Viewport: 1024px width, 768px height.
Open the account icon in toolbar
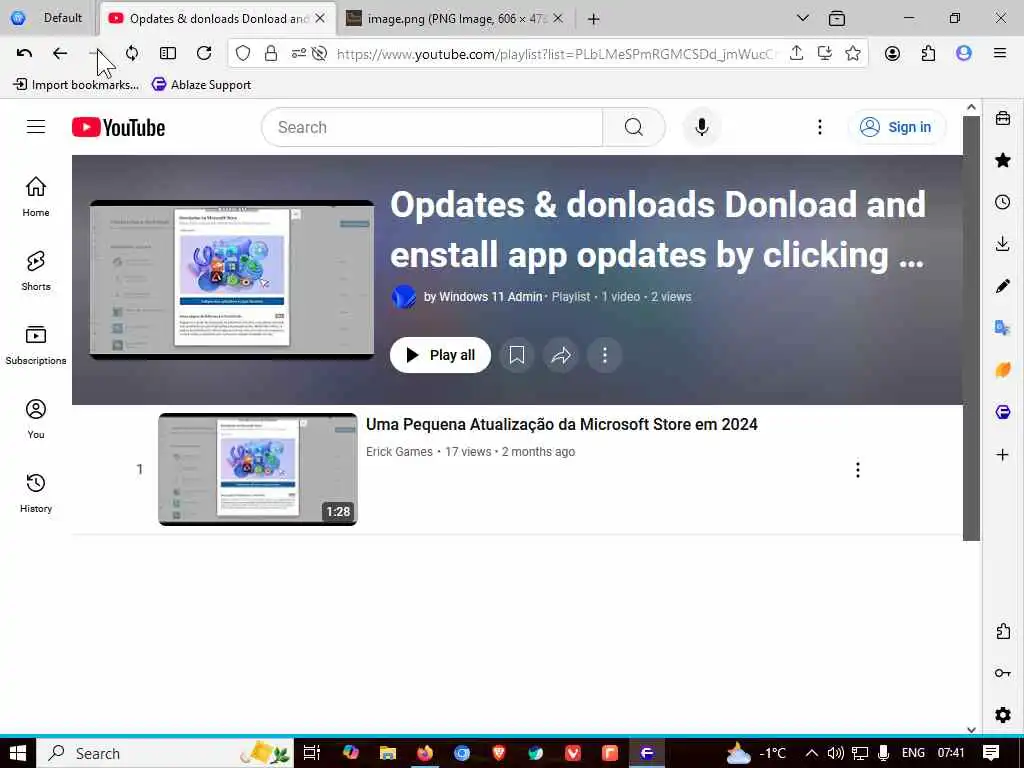(x=892, y=53)
